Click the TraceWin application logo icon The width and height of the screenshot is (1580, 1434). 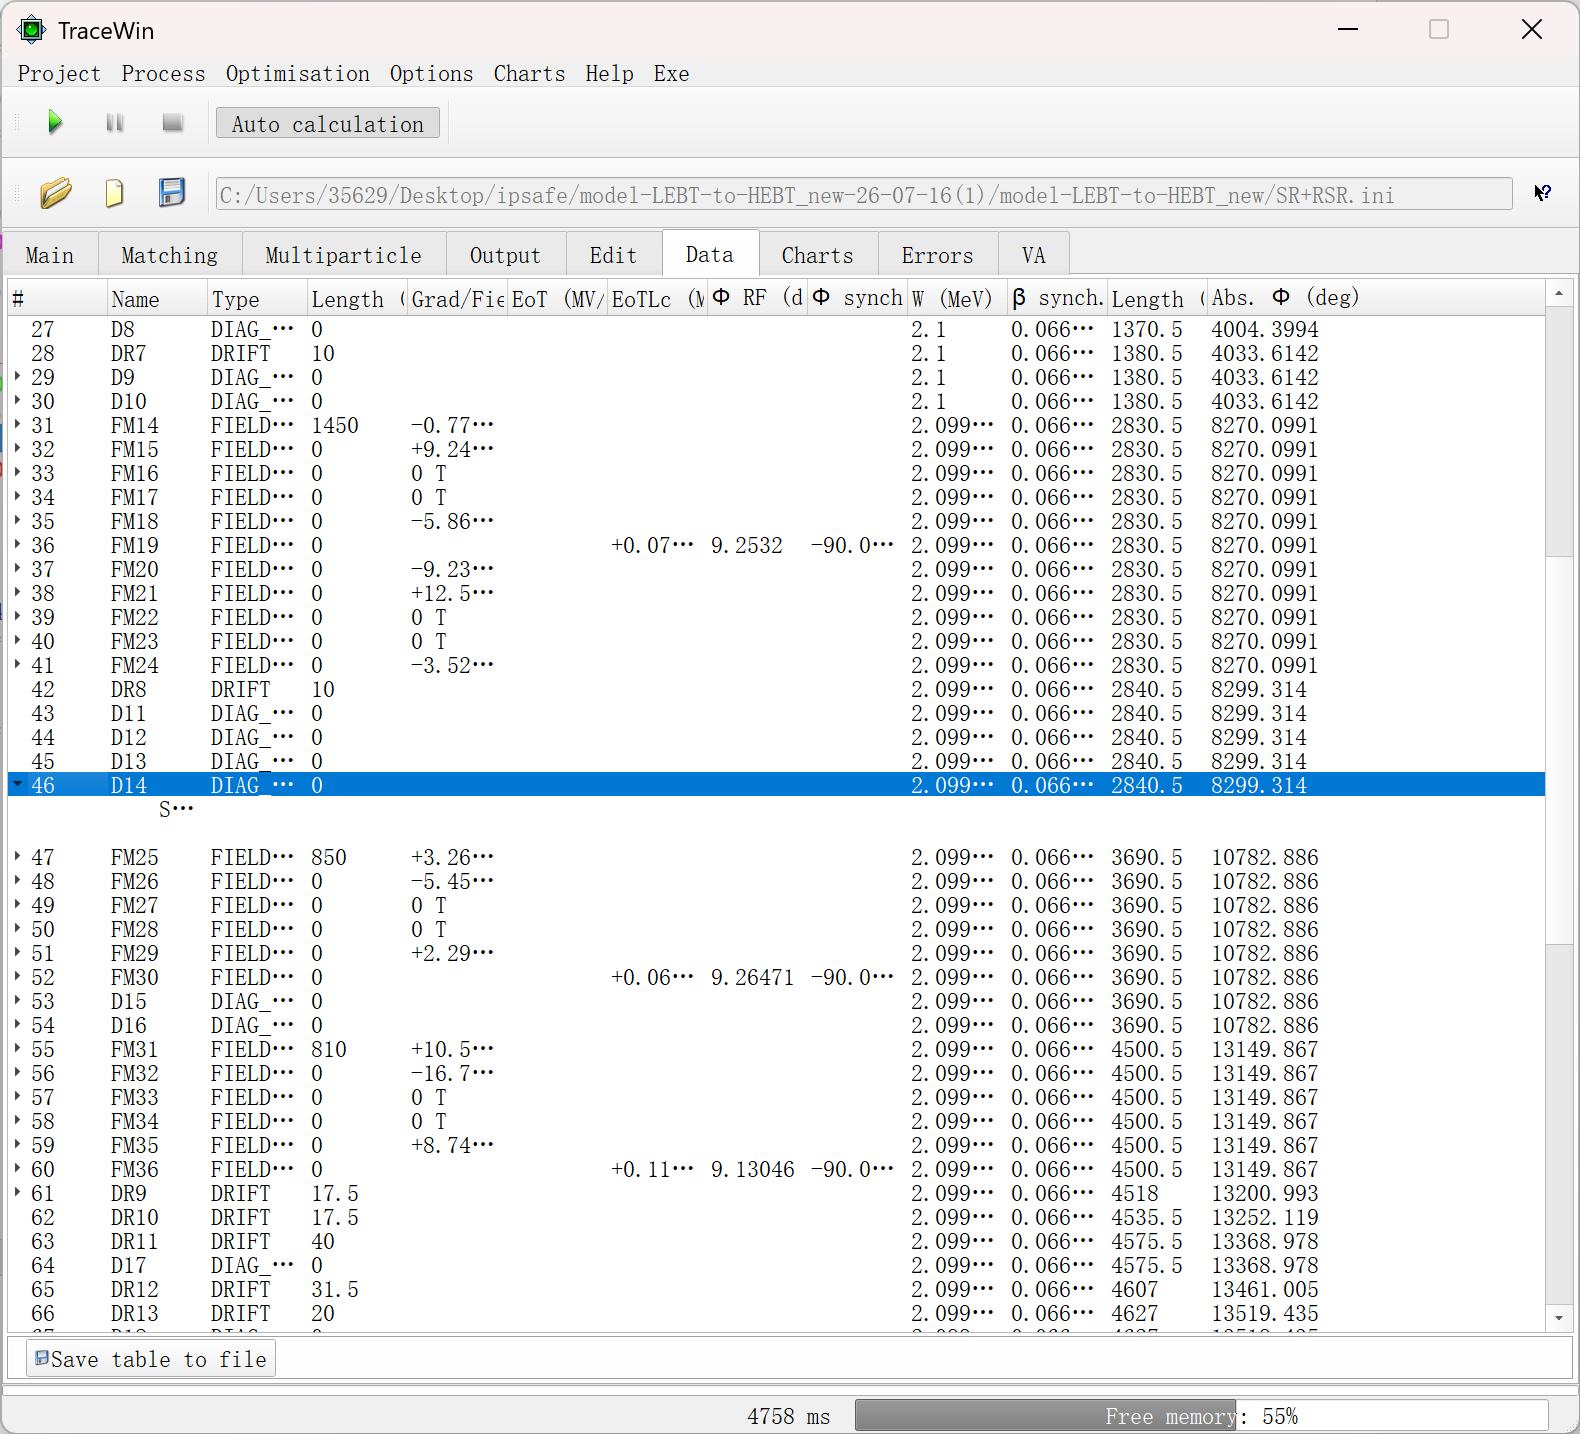click(32, 30)
